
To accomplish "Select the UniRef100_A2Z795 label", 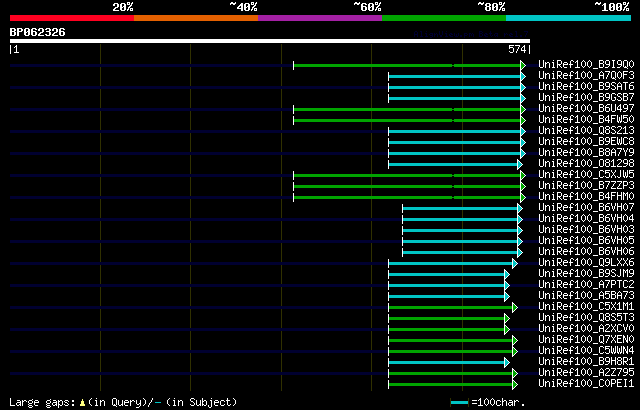I will 586,373.
